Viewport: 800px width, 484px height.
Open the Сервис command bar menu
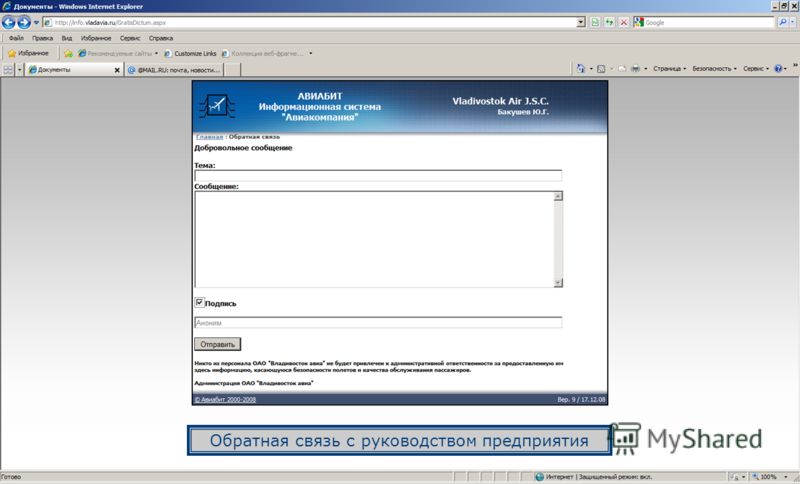click(x=756, y=68)
